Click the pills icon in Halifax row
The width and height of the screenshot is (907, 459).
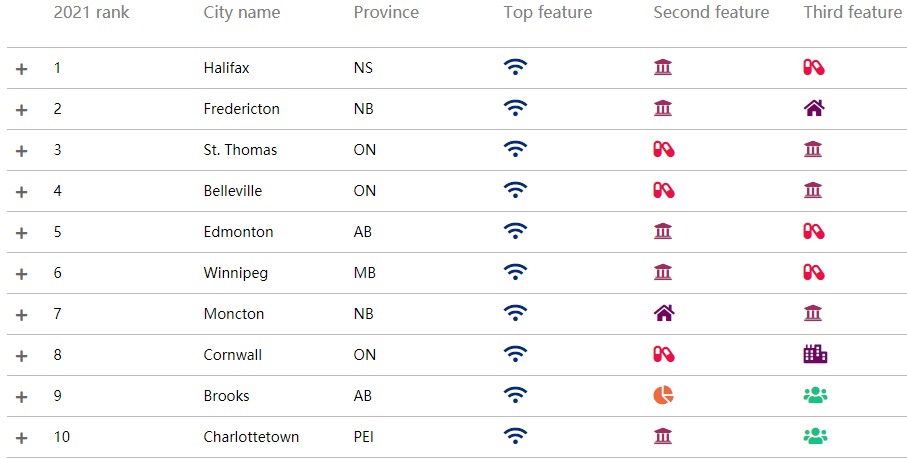pos(814,68)
